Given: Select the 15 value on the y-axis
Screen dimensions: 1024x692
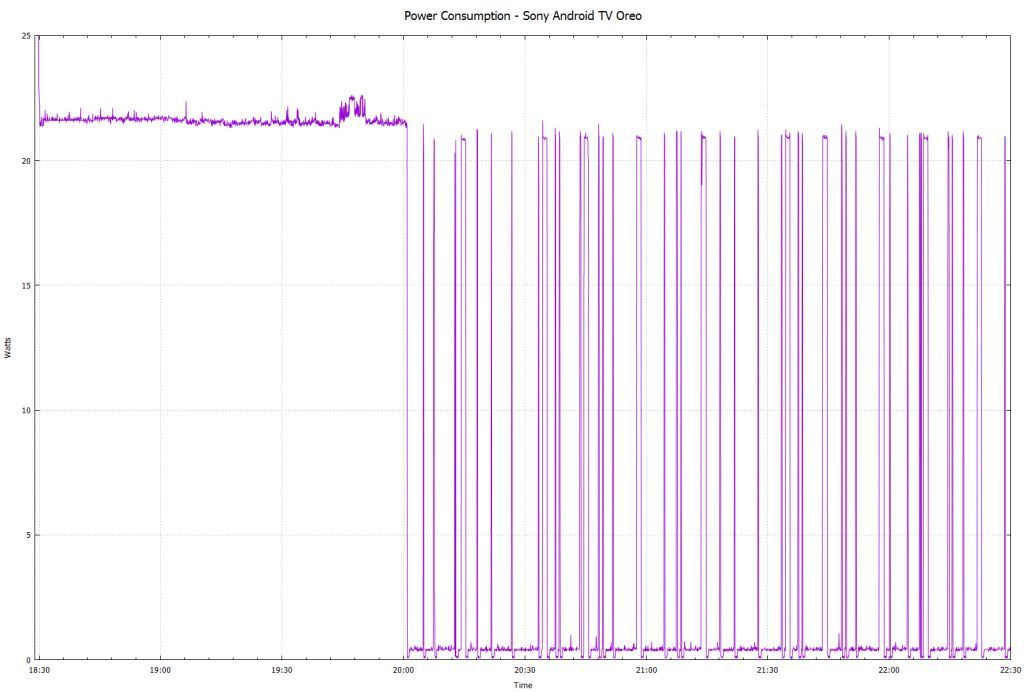Looking at the screenshot, I should pos(24,285).
